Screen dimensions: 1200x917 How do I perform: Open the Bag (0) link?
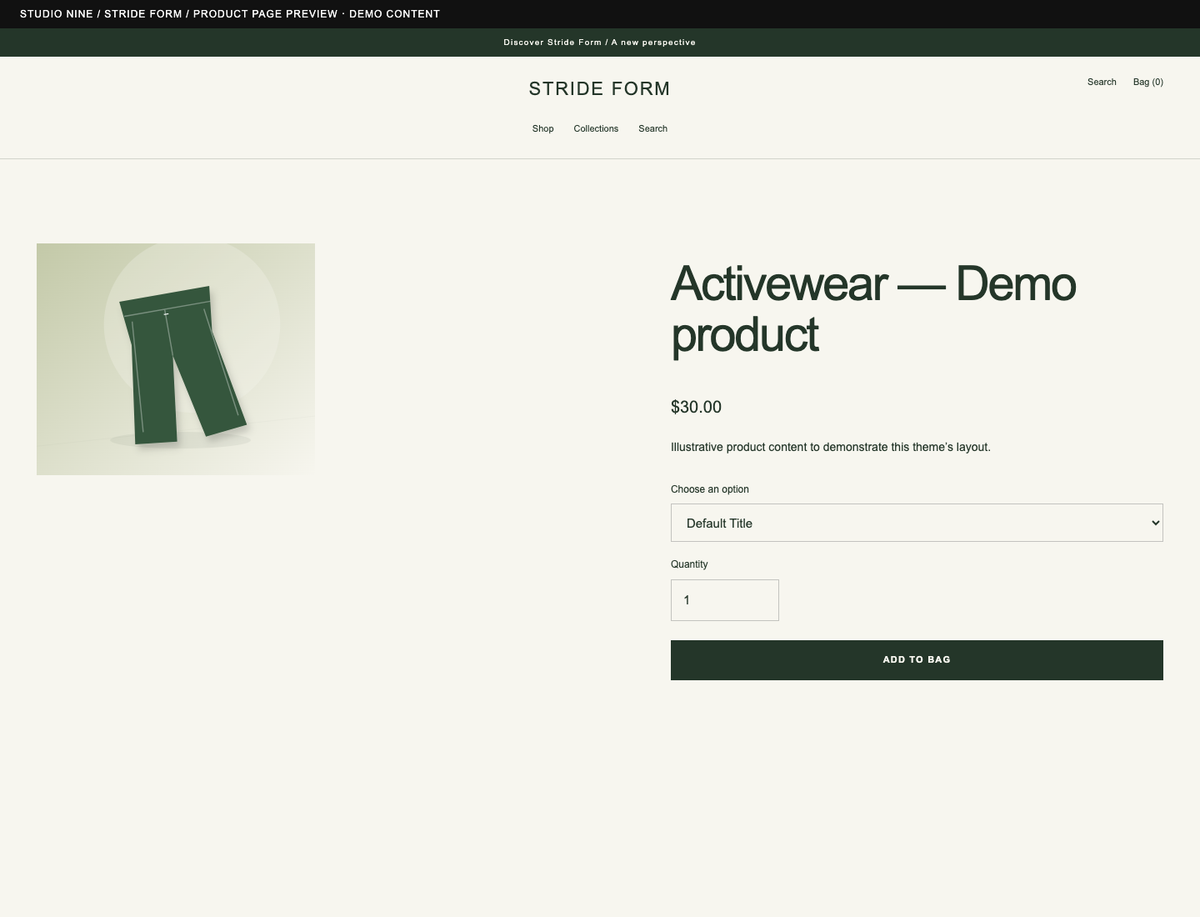pyautogui.click(x=1148, y=82)
